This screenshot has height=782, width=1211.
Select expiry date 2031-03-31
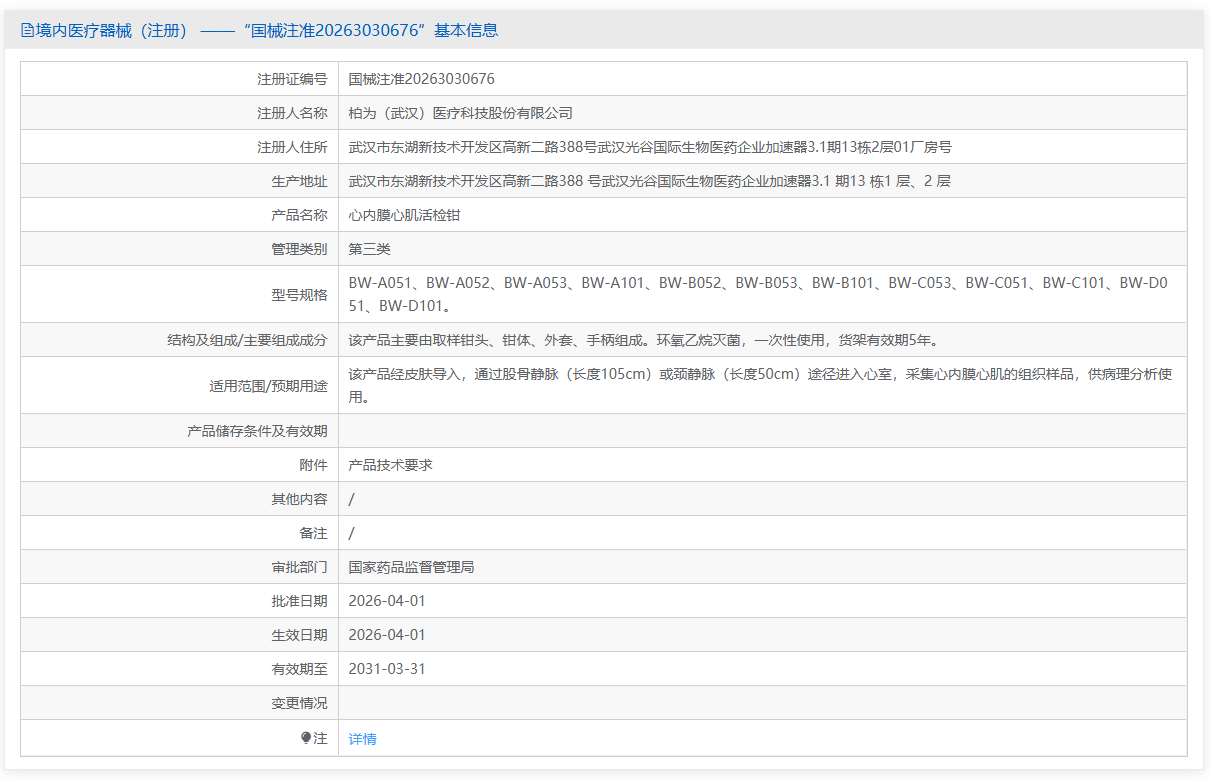[387, 669]
